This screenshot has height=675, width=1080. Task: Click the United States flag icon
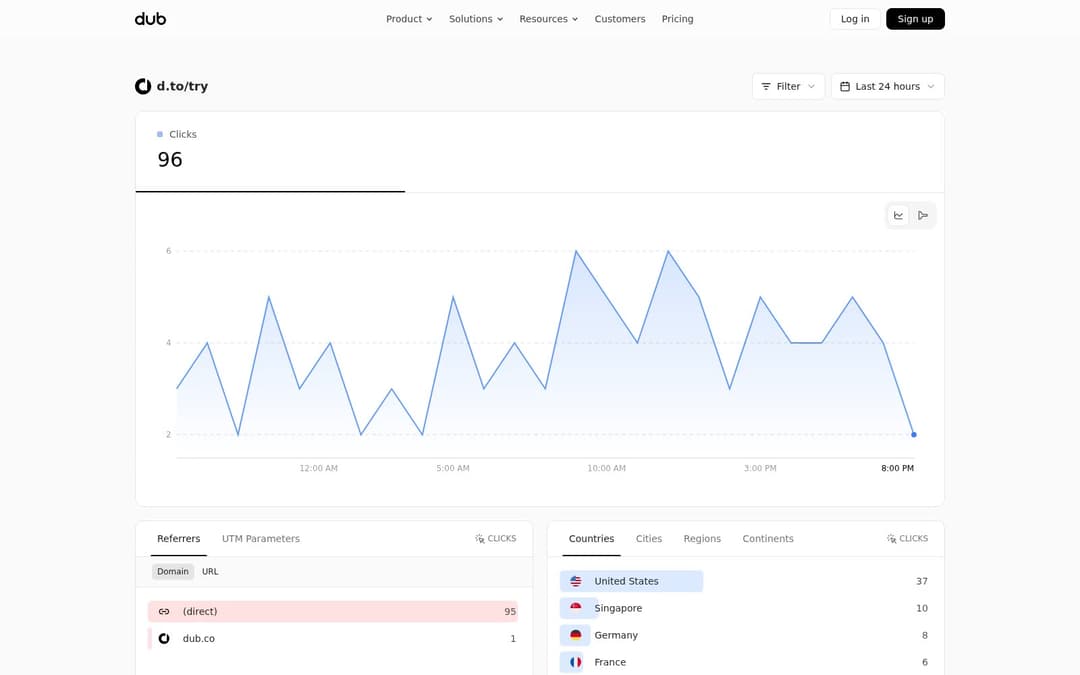click(576, 581)
